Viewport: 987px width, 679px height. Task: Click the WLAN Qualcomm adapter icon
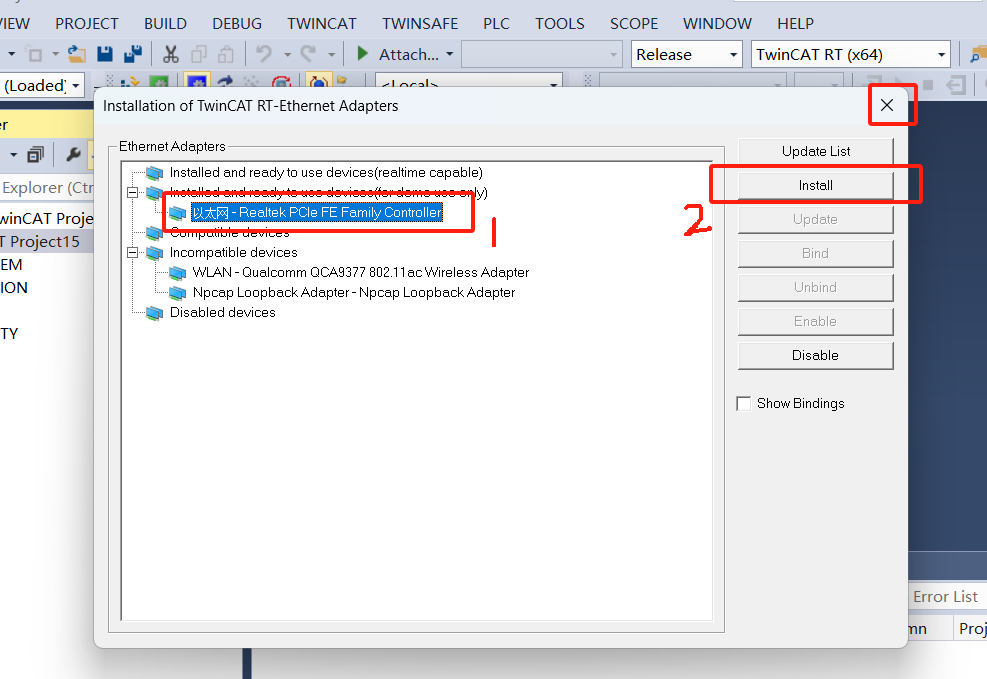click(x=178, y=273)
